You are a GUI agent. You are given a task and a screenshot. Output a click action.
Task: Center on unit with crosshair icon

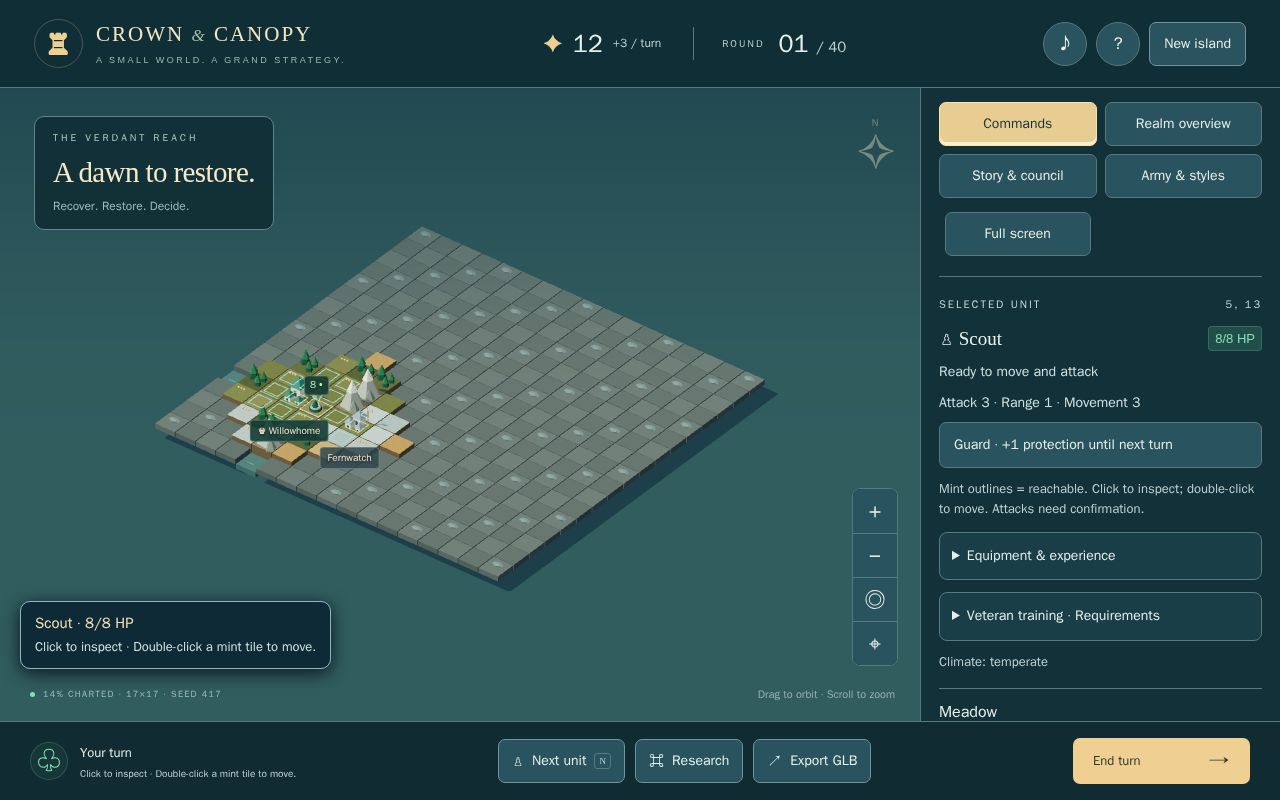tap(875, 644)
